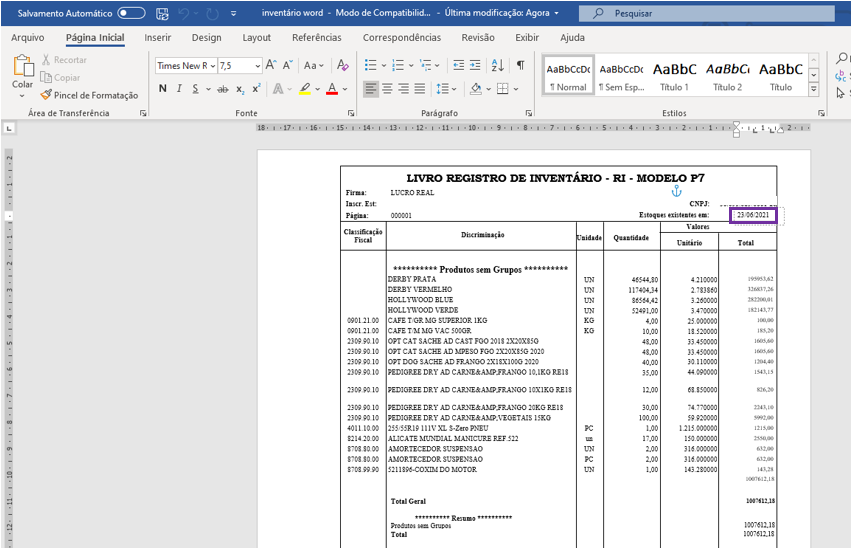Click the tab selector at ruler corner
The height and width of the screenshot is (548, 853).
pos(9,129)
